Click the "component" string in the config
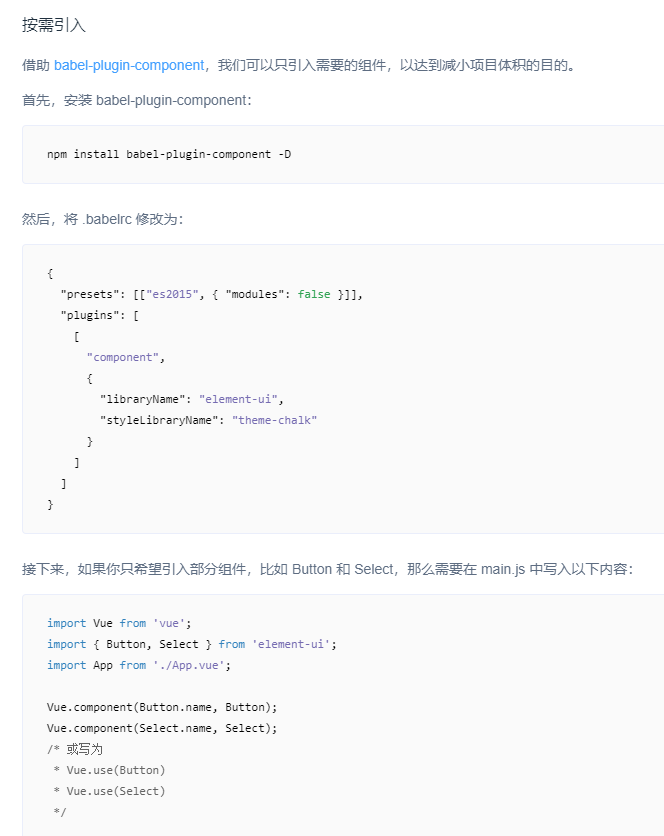 pyautogui.click(x=123, y=357)
